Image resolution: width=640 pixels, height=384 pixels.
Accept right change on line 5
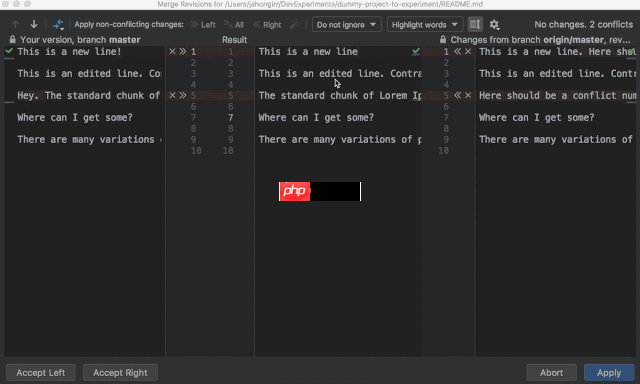[x=458, y=95]
